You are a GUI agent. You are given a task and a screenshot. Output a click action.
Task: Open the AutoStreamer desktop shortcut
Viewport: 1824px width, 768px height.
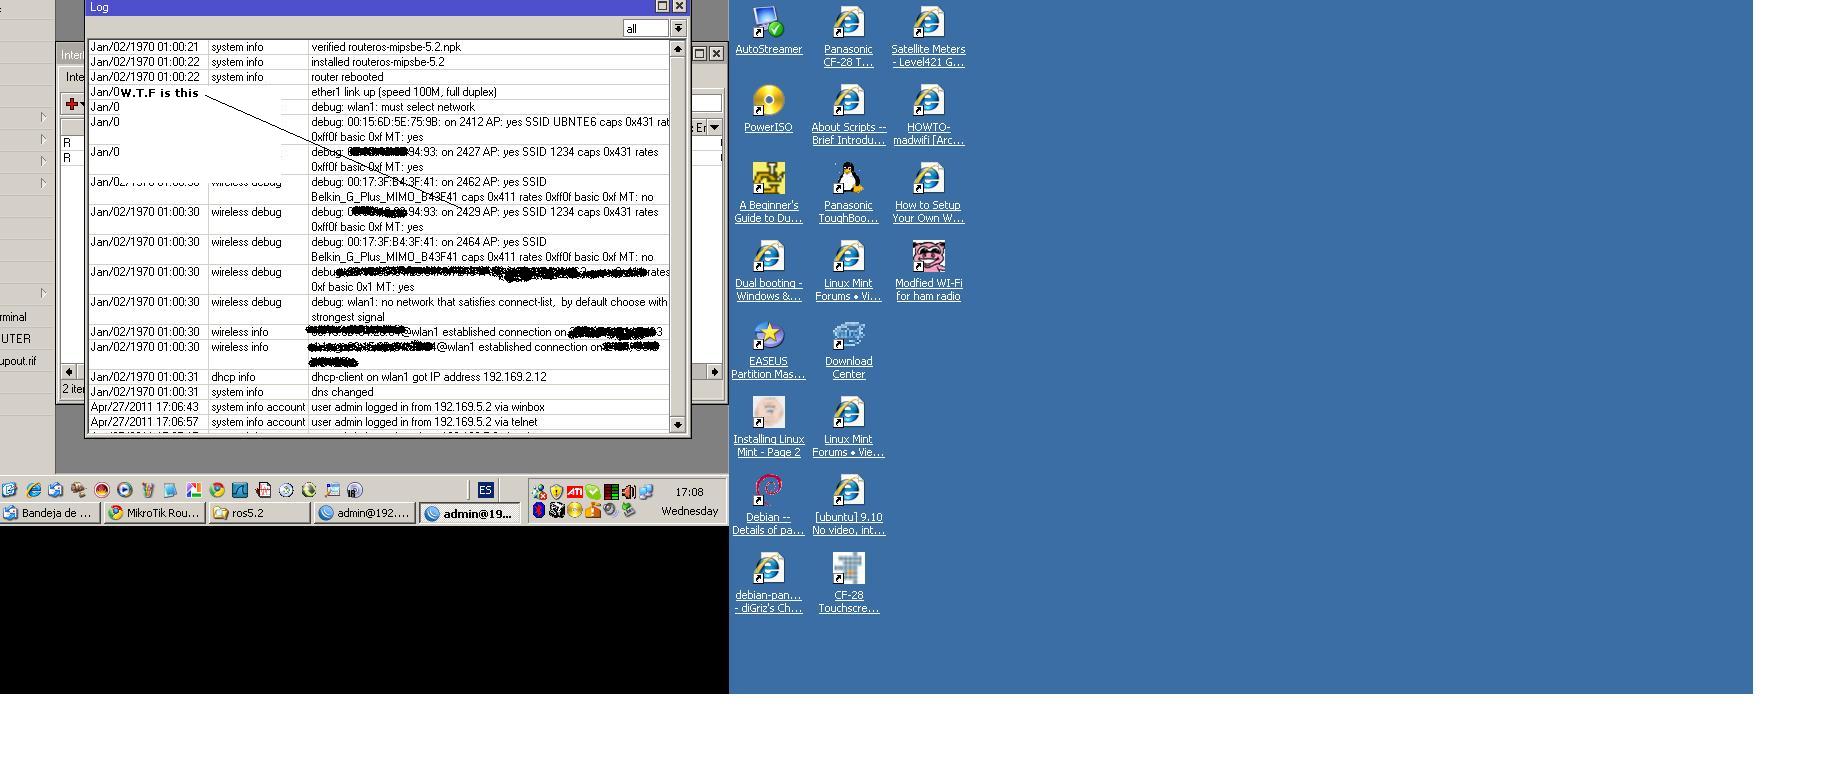point(768,31)
